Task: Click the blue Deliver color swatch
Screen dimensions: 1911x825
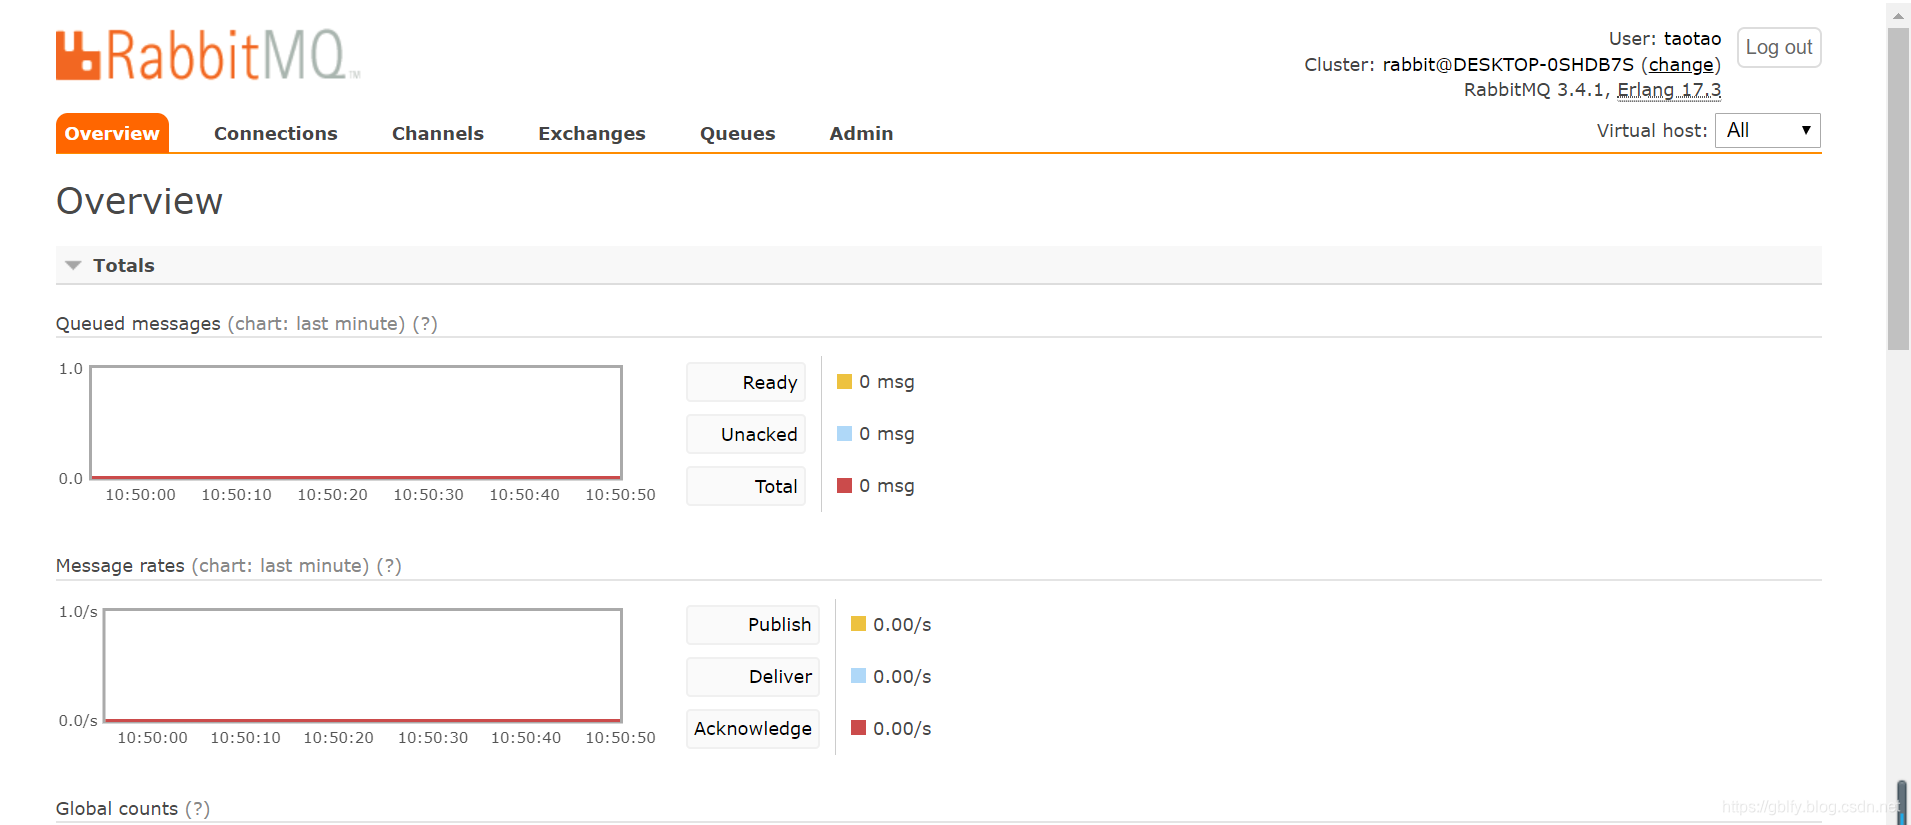Action: click(x=858, y=676)
